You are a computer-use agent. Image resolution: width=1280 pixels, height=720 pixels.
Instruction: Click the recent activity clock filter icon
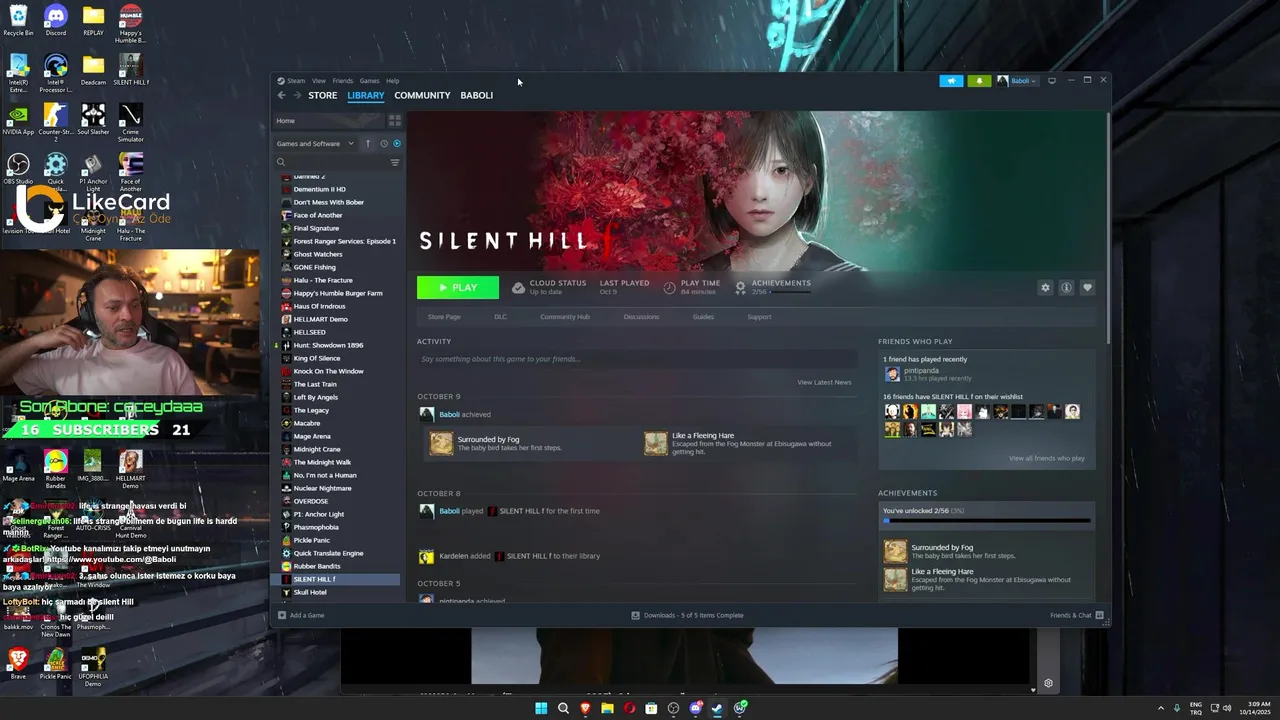tap(383, 143)
